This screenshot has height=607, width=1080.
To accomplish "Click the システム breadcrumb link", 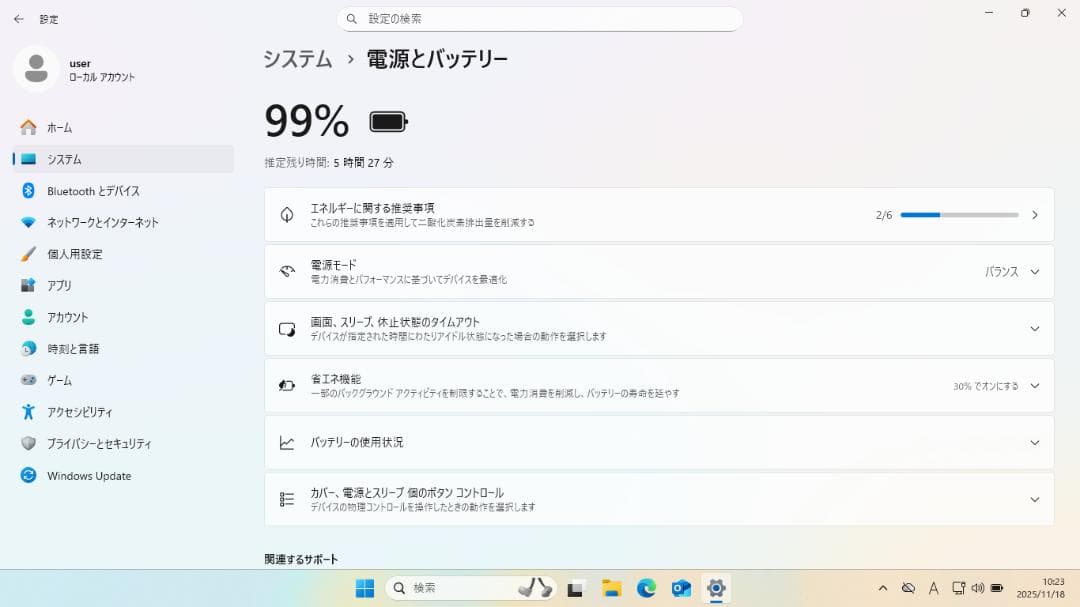I will [x=297, y=59].
